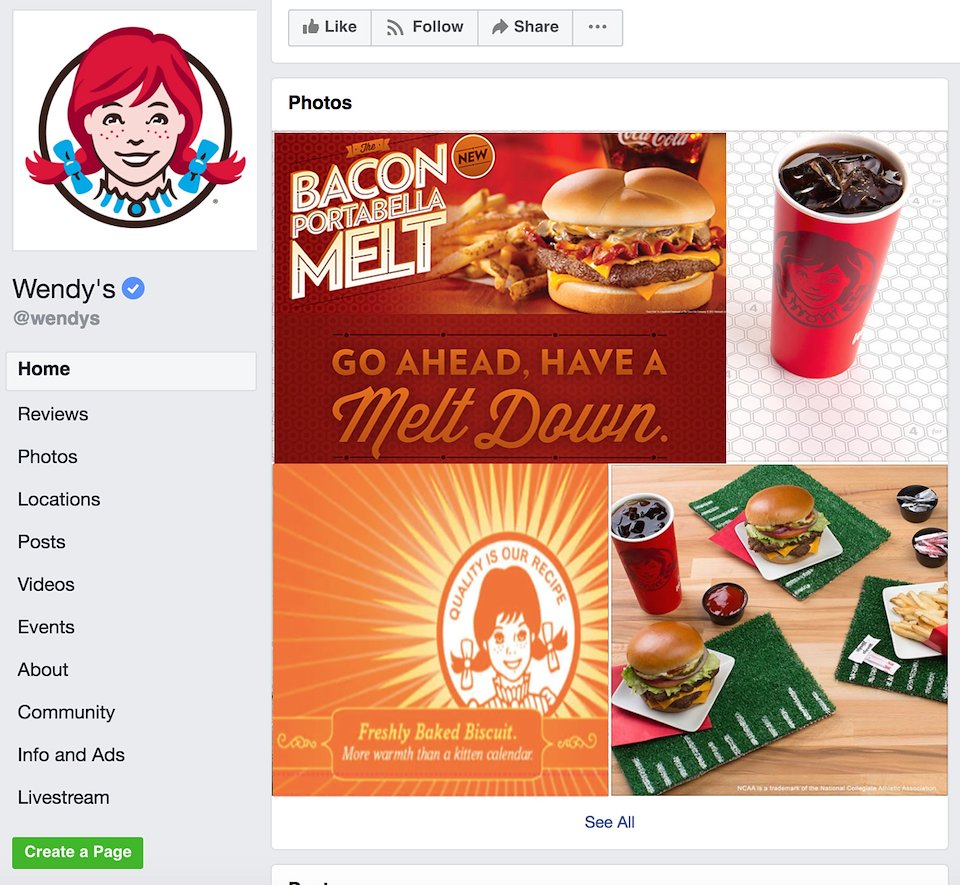Select the Home tab in sidebar
Screen dimensions: 960x885
[131, 371]
